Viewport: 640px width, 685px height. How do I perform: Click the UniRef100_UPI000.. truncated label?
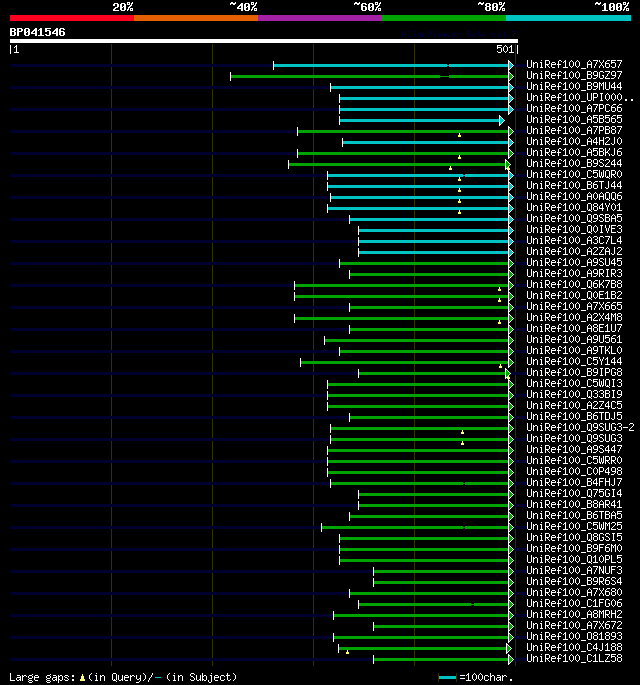point(580,97)
